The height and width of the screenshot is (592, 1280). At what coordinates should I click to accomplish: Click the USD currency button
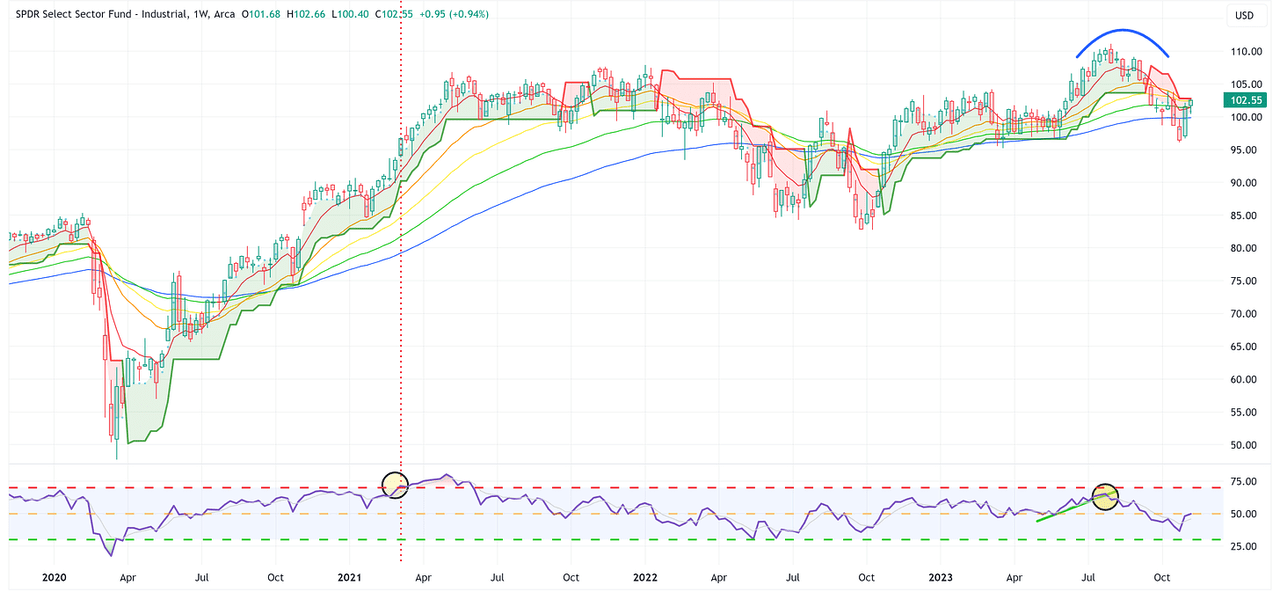click(1244, 15)
